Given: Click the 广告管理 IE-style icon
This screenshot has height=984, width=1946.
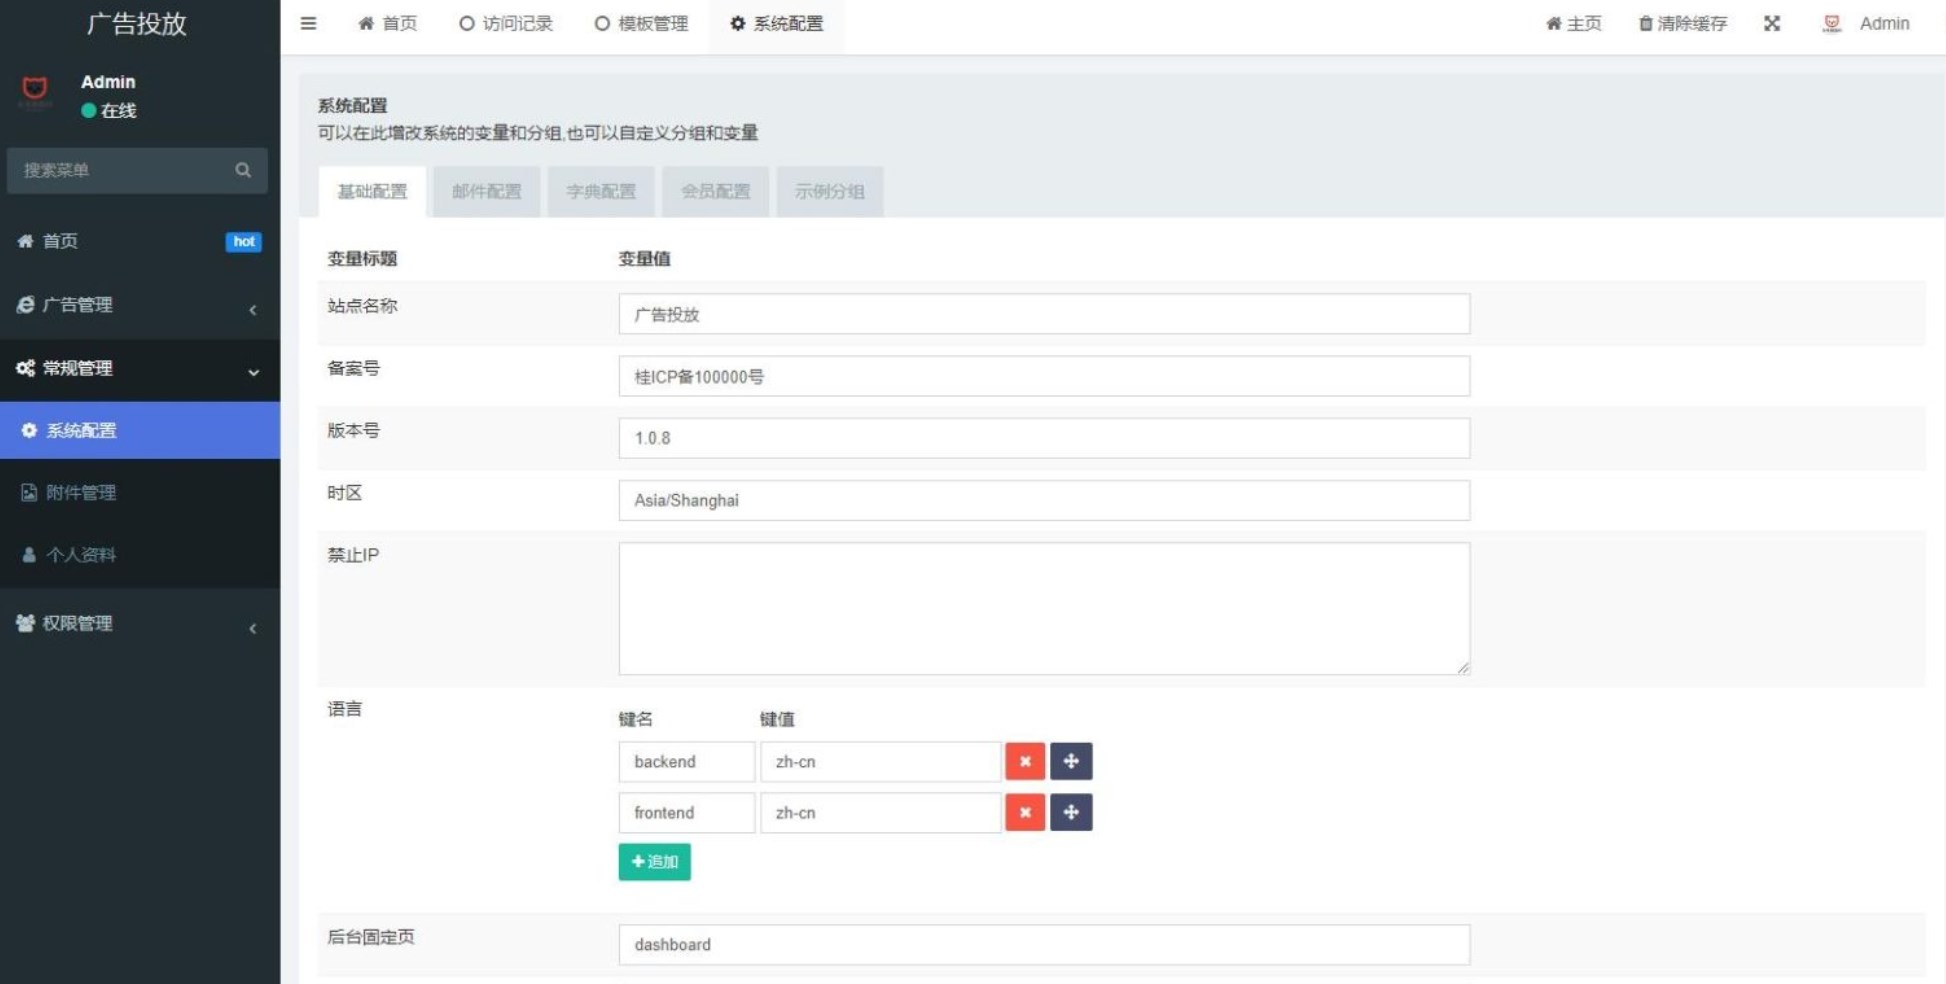Looking at the screenshot, I should [25, 305].
